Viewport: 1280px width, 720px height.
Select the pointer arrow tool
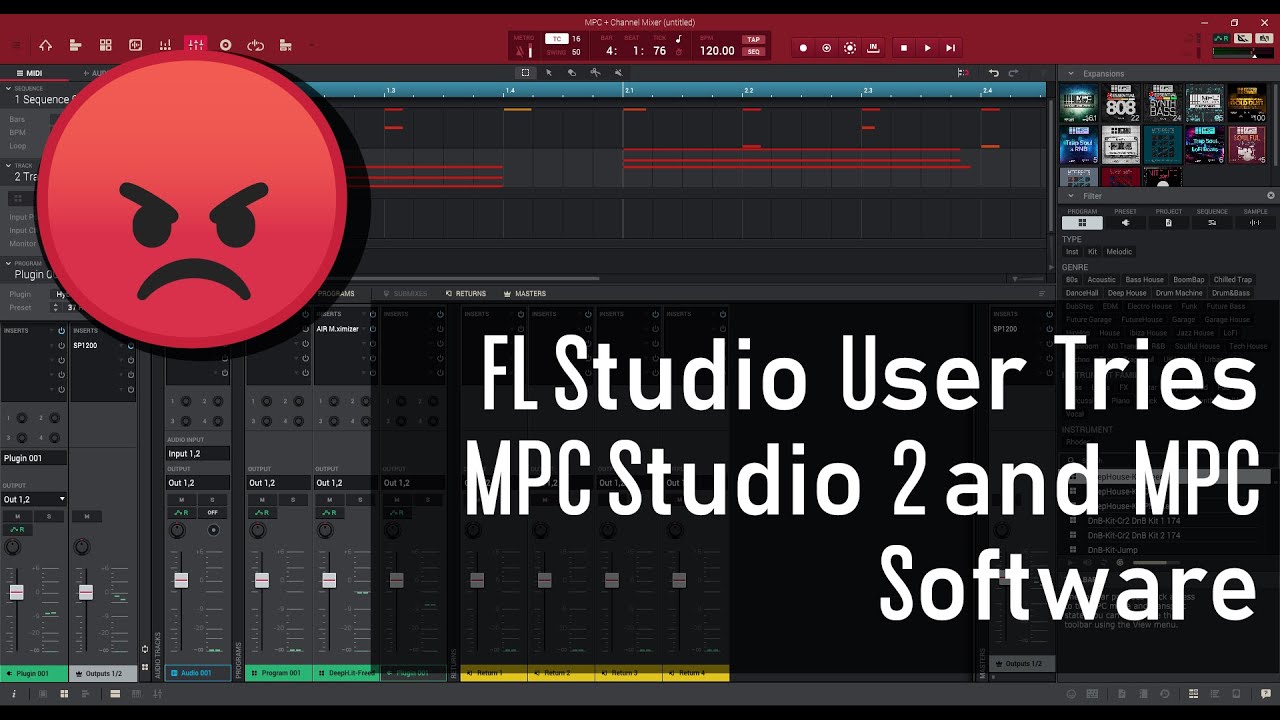tap(548, 73)
